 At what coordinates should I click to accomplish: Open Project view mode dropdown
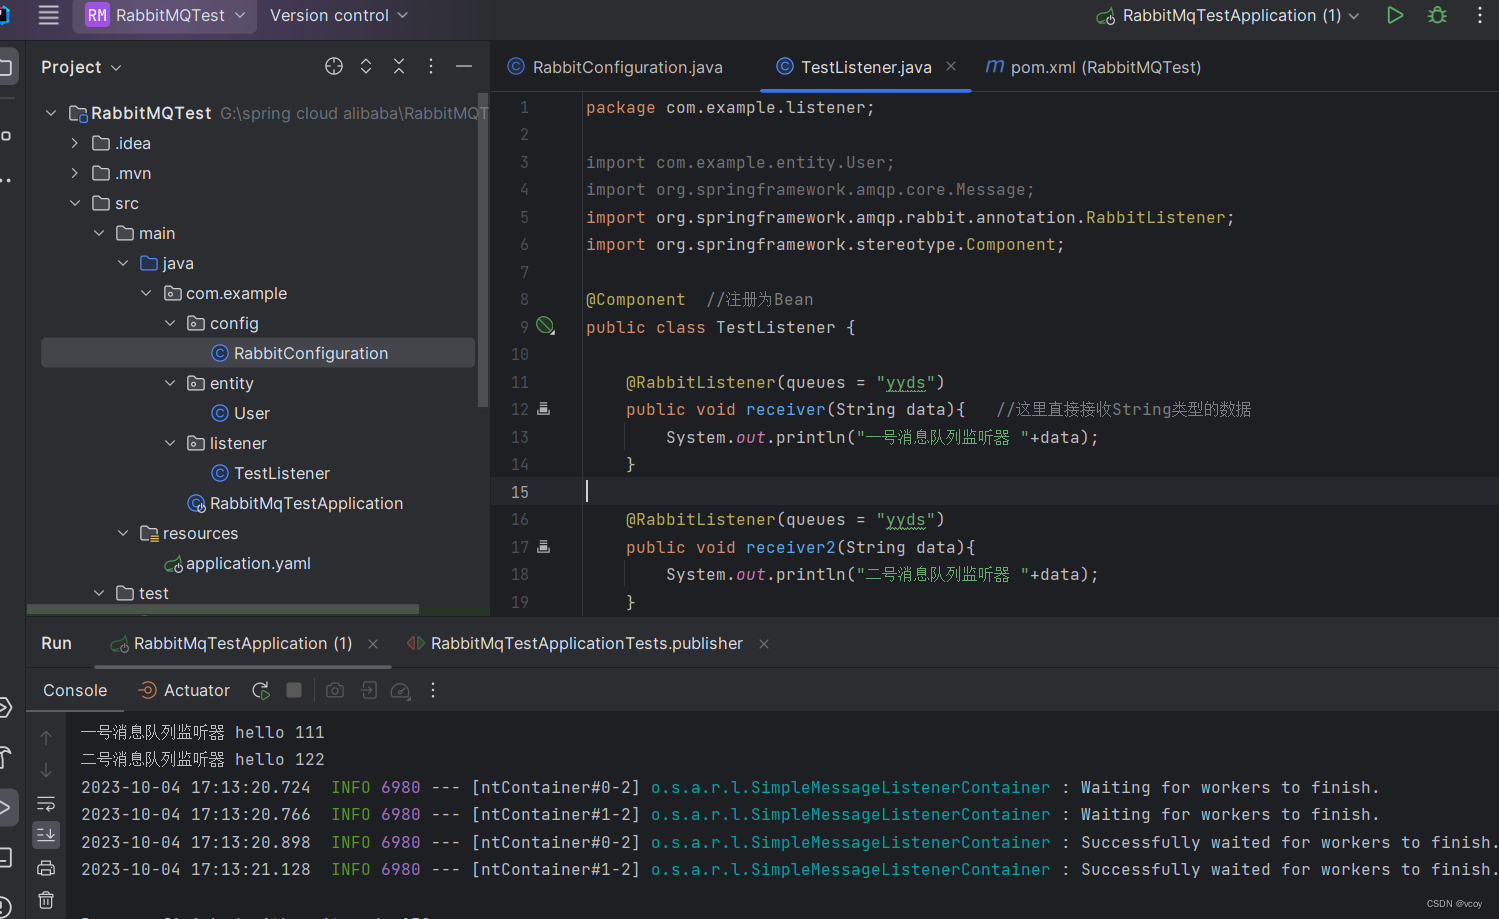81,67
